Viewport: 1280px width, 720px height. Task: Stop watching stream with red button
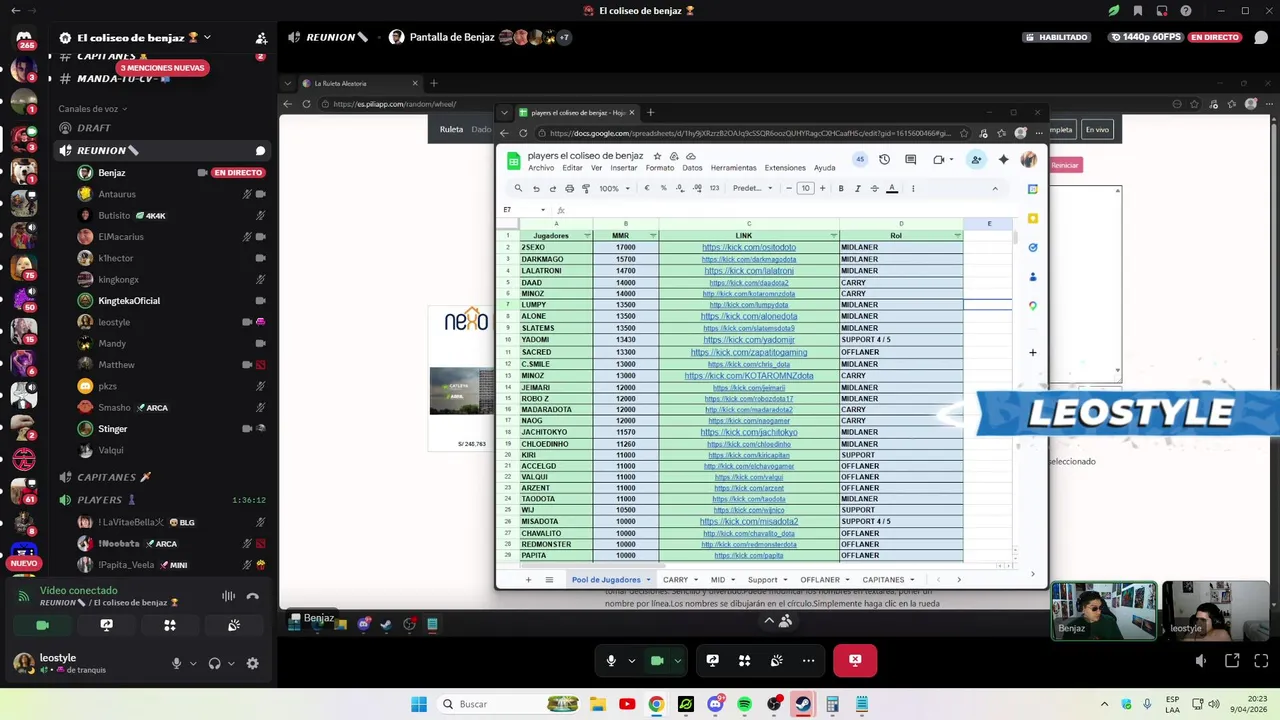(x=855, y=660)
